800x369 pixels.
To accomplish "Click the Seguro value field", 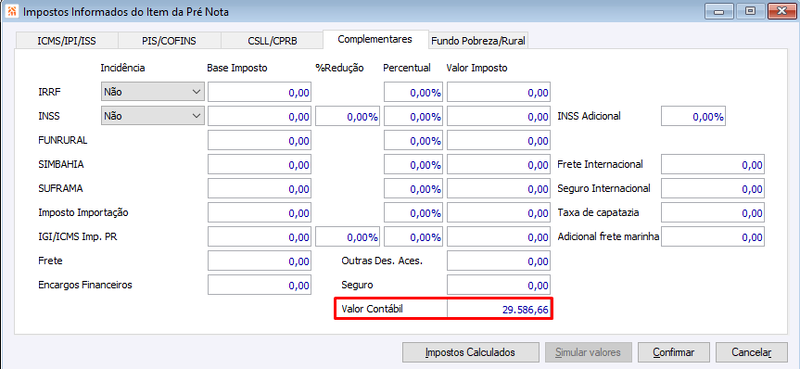I will coord(499,285).
